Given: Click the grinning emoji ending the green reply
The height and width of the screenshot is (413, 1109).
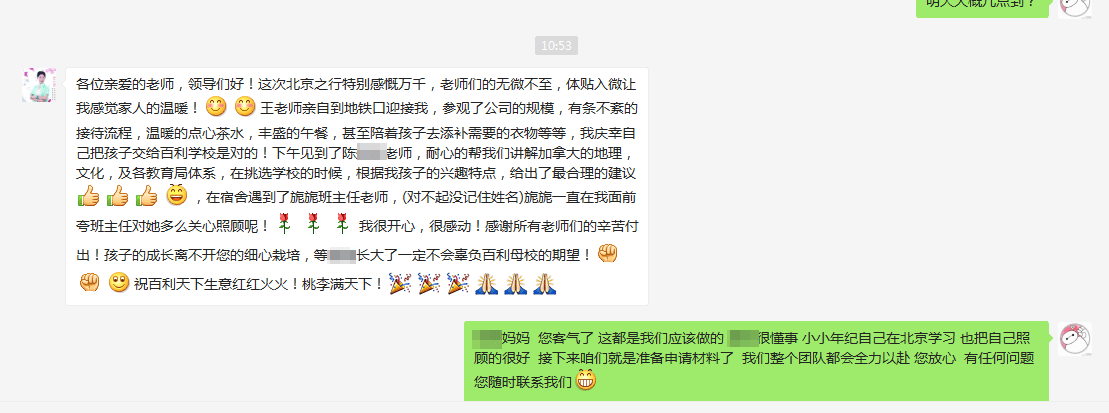Looking at the screenshot, I should click(586, 381).
